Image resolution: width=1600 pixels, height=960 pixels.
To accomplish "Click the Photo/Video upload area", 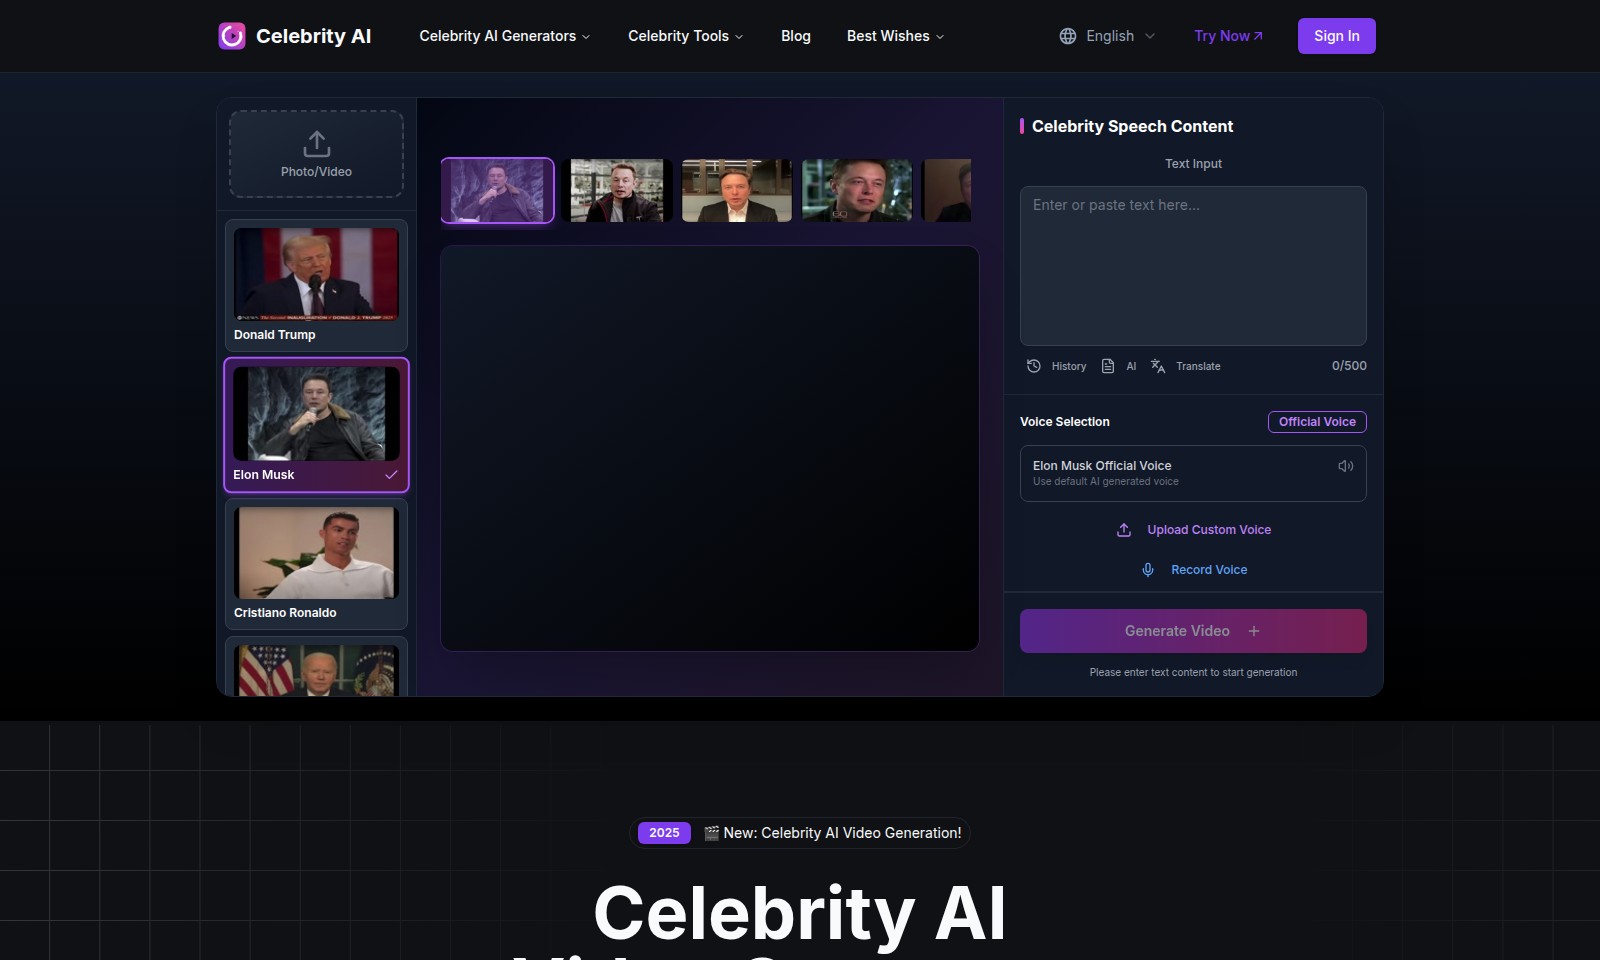I will [316, 154].
